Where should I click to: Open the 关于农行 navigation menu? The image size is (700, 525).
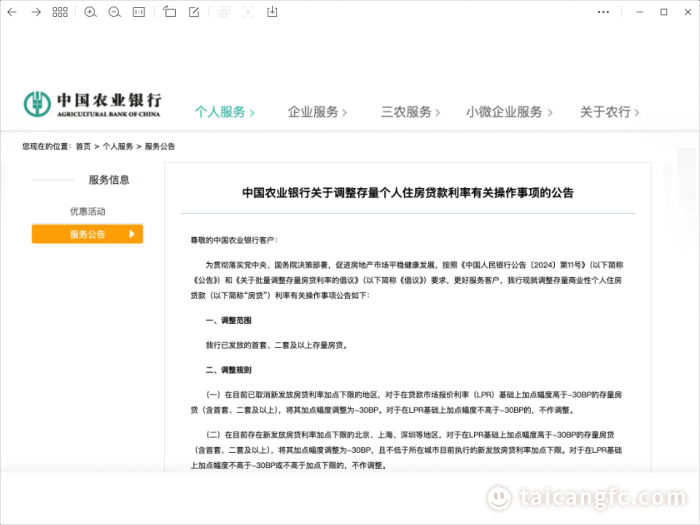pos(609,112)
